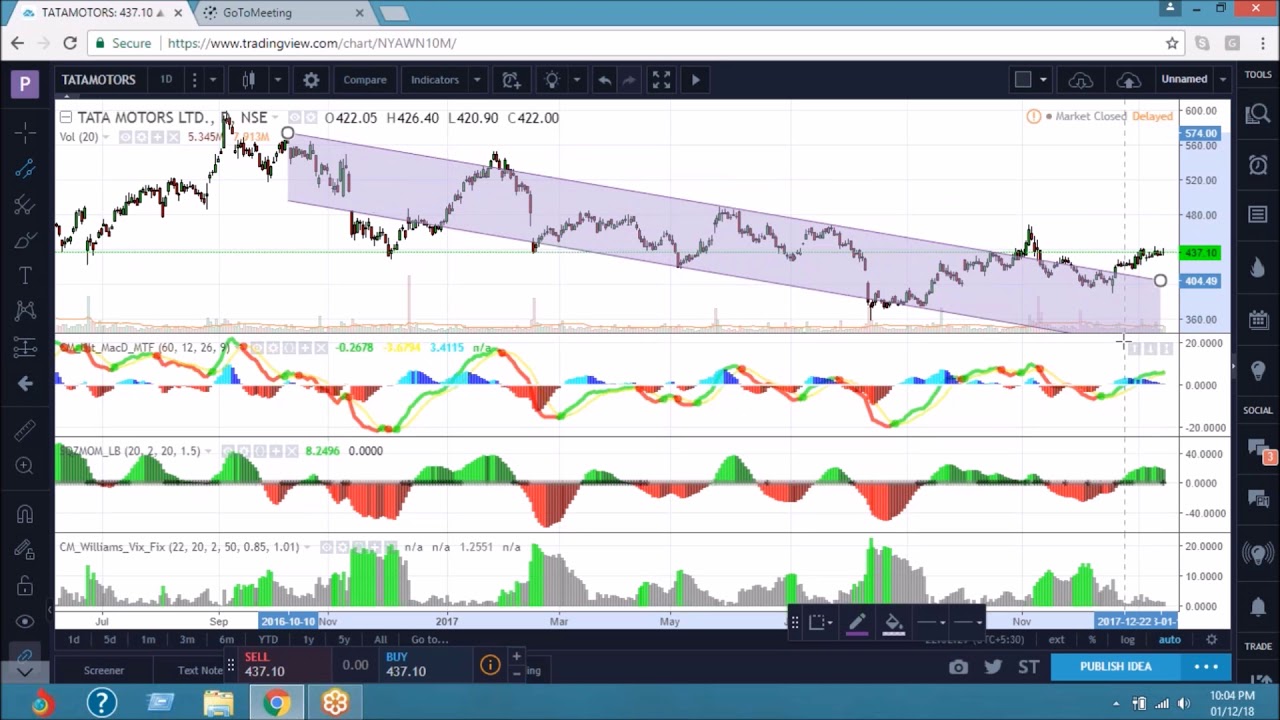Select the pitchfork tool
This screenshot has width=1280, height=720.
click(25, 204)
